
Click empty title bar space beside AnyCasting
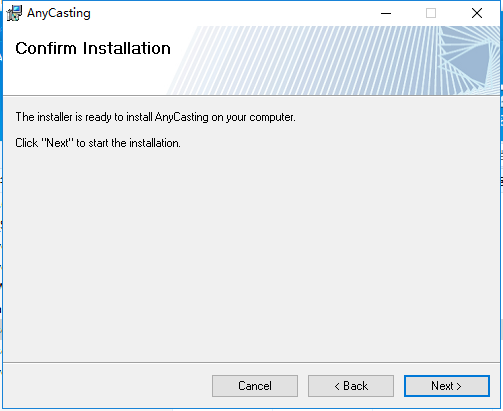pyautogui.click(x=233, y=13)
